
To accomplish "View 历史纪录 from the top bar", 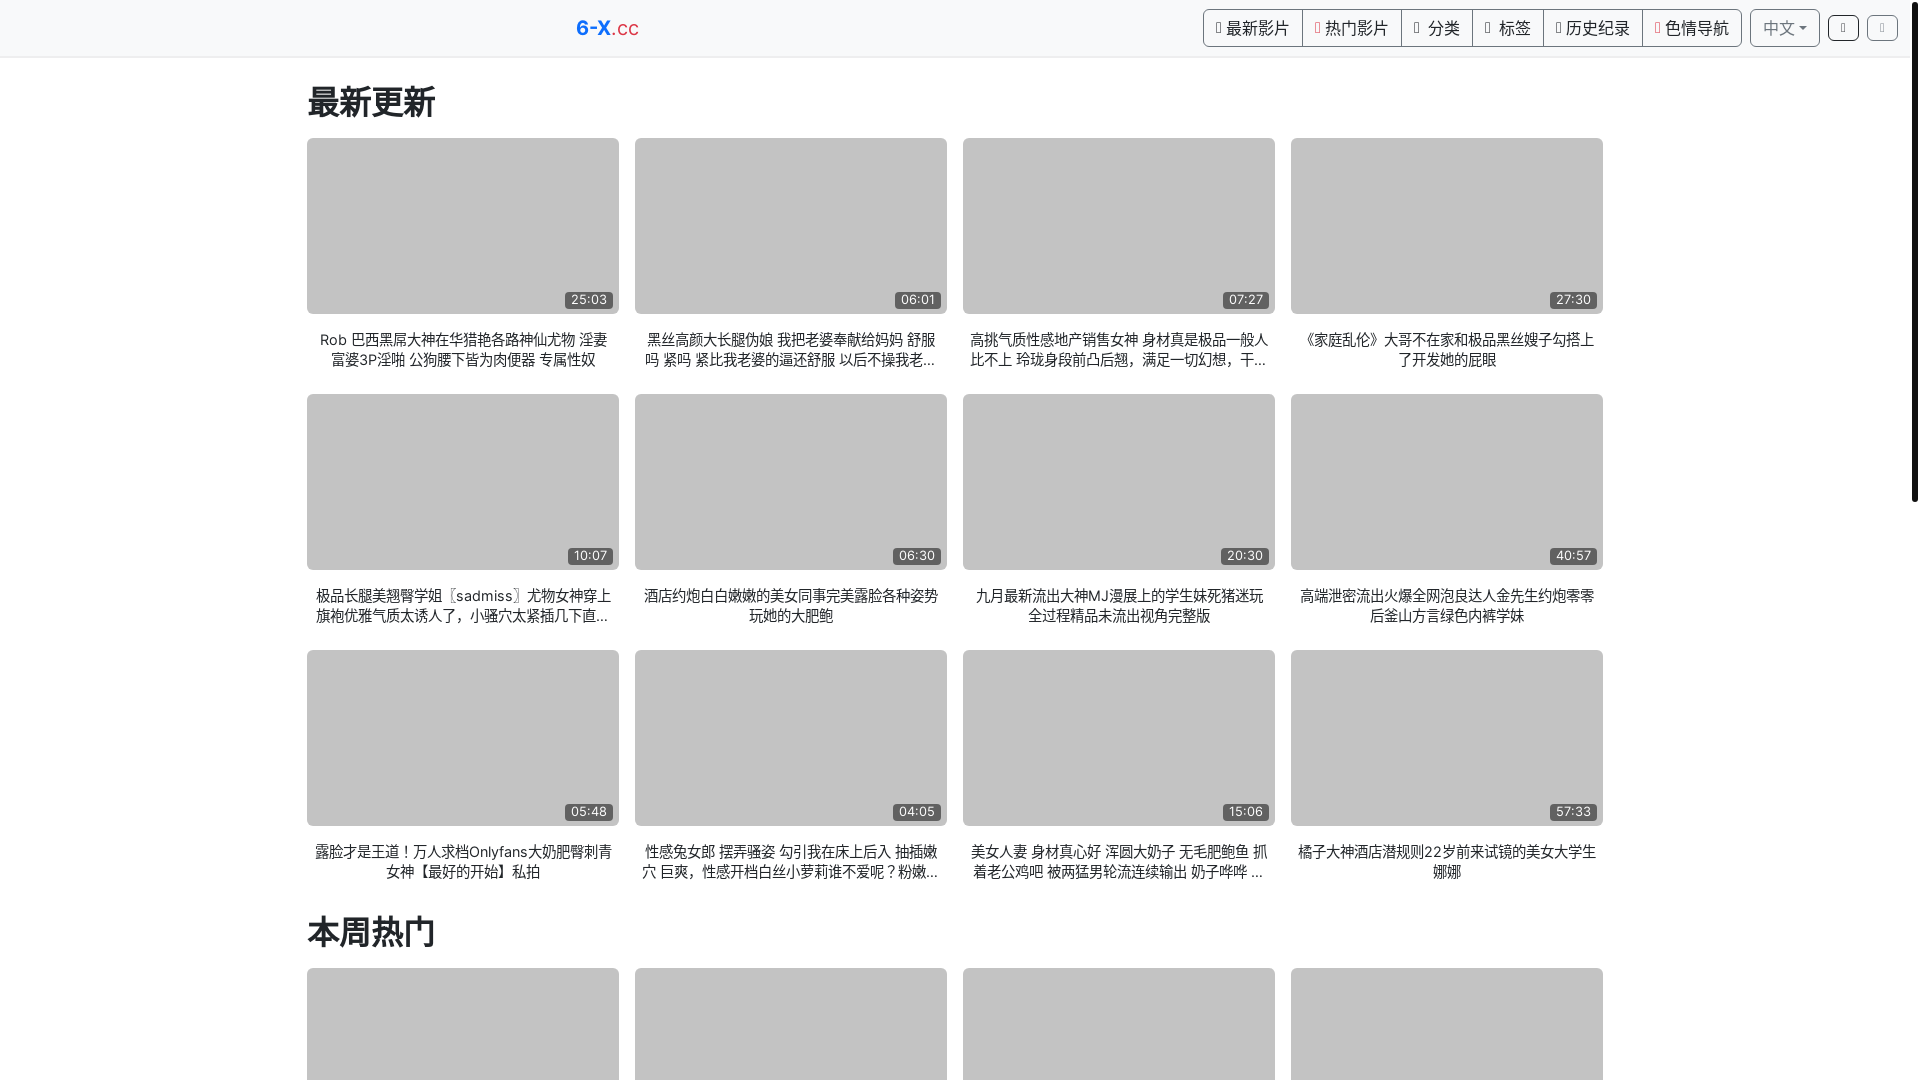I will (1592, 28).
